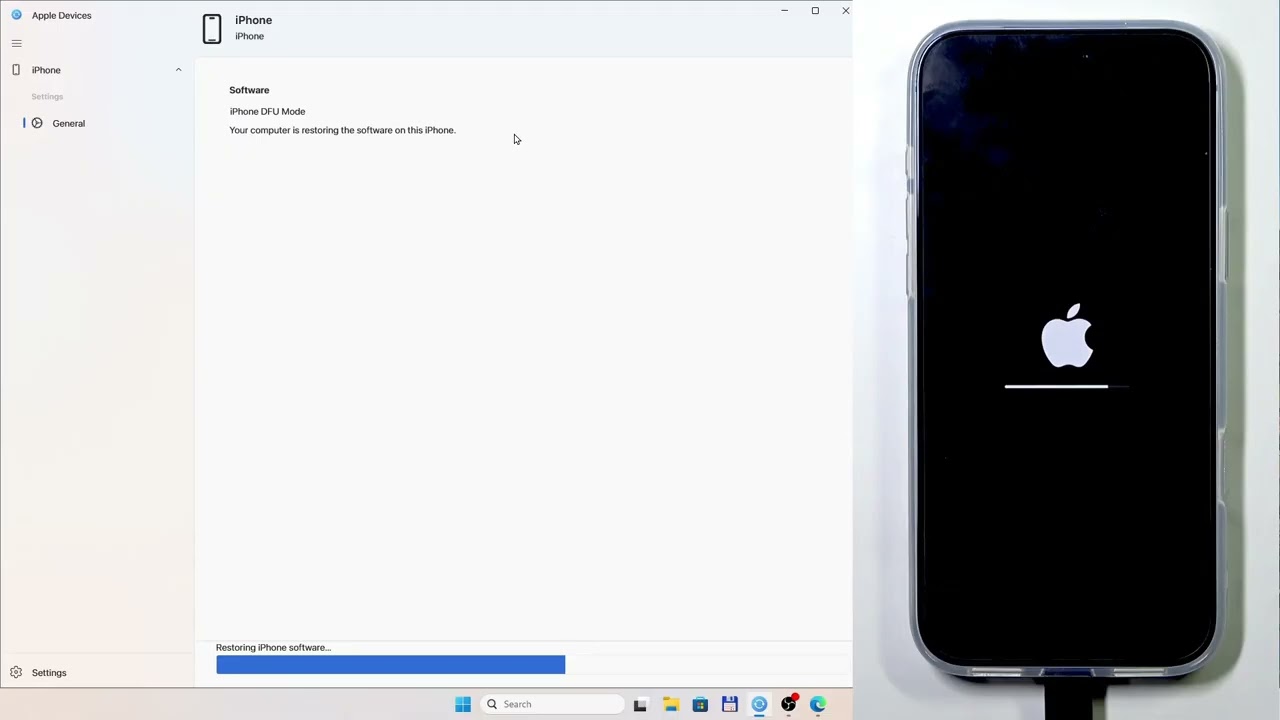Click Apple Devices icon in taskbar
The image size is (1280, 720).
(759, 704)
